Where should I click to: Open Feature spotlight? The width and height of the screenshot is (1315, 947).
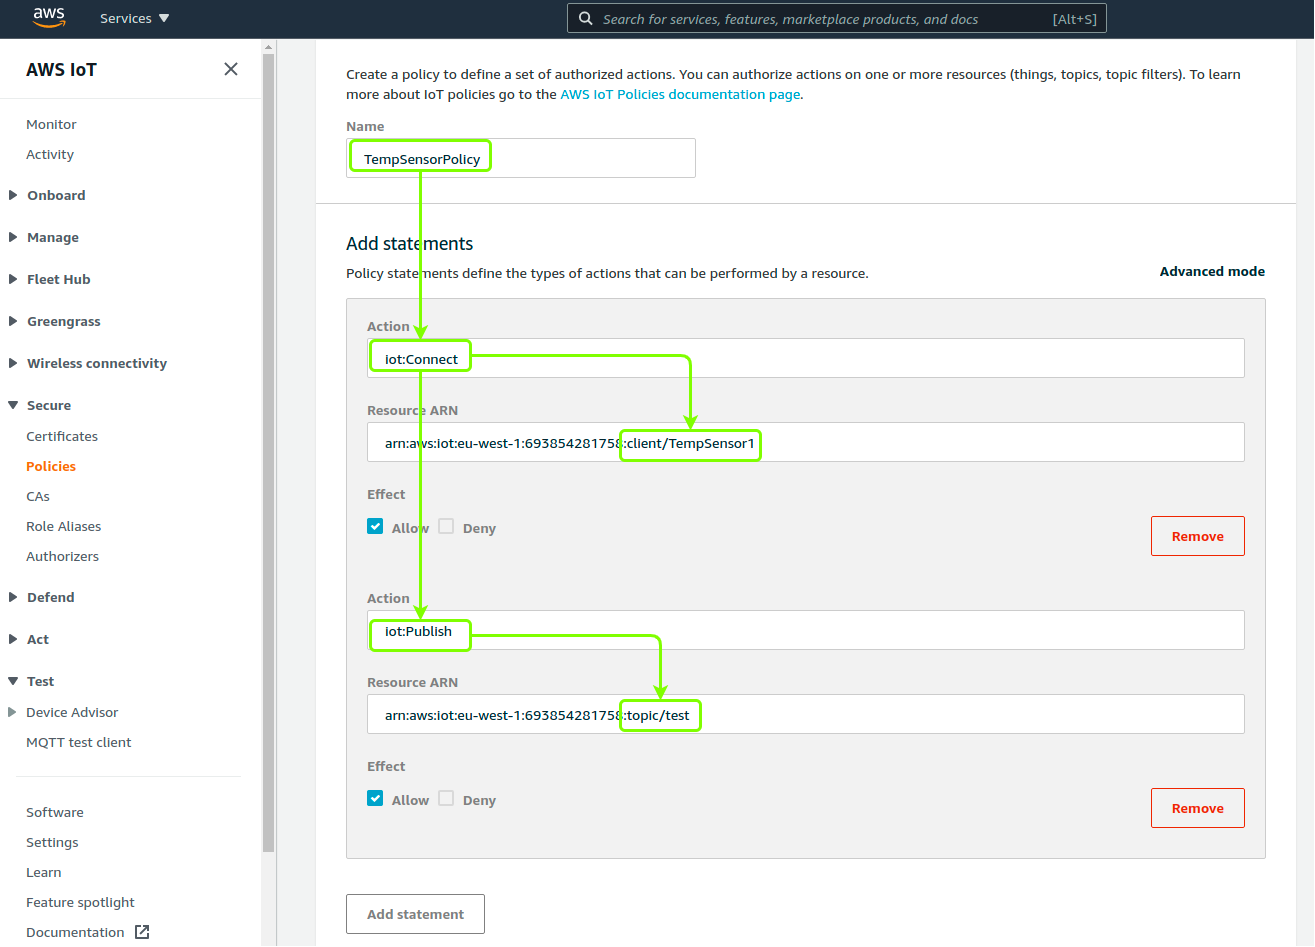[80, 902]
